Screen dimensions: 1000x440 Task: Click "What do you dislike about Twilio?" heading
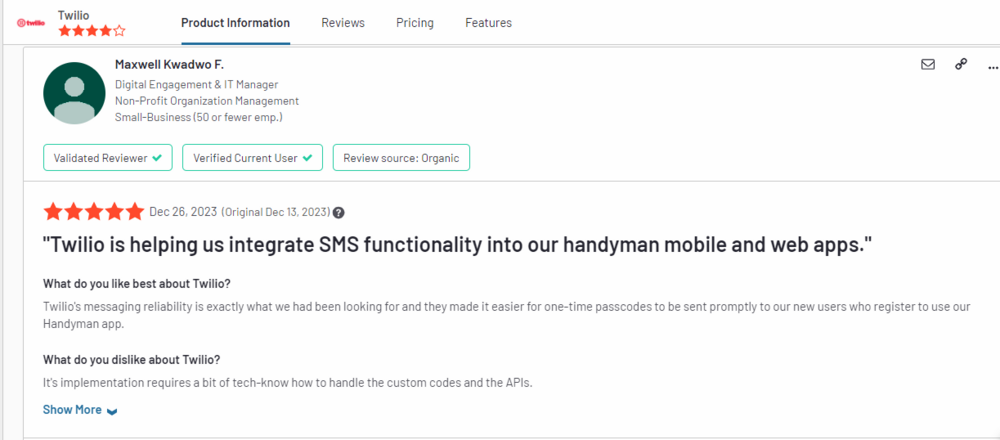click(131, 360)
